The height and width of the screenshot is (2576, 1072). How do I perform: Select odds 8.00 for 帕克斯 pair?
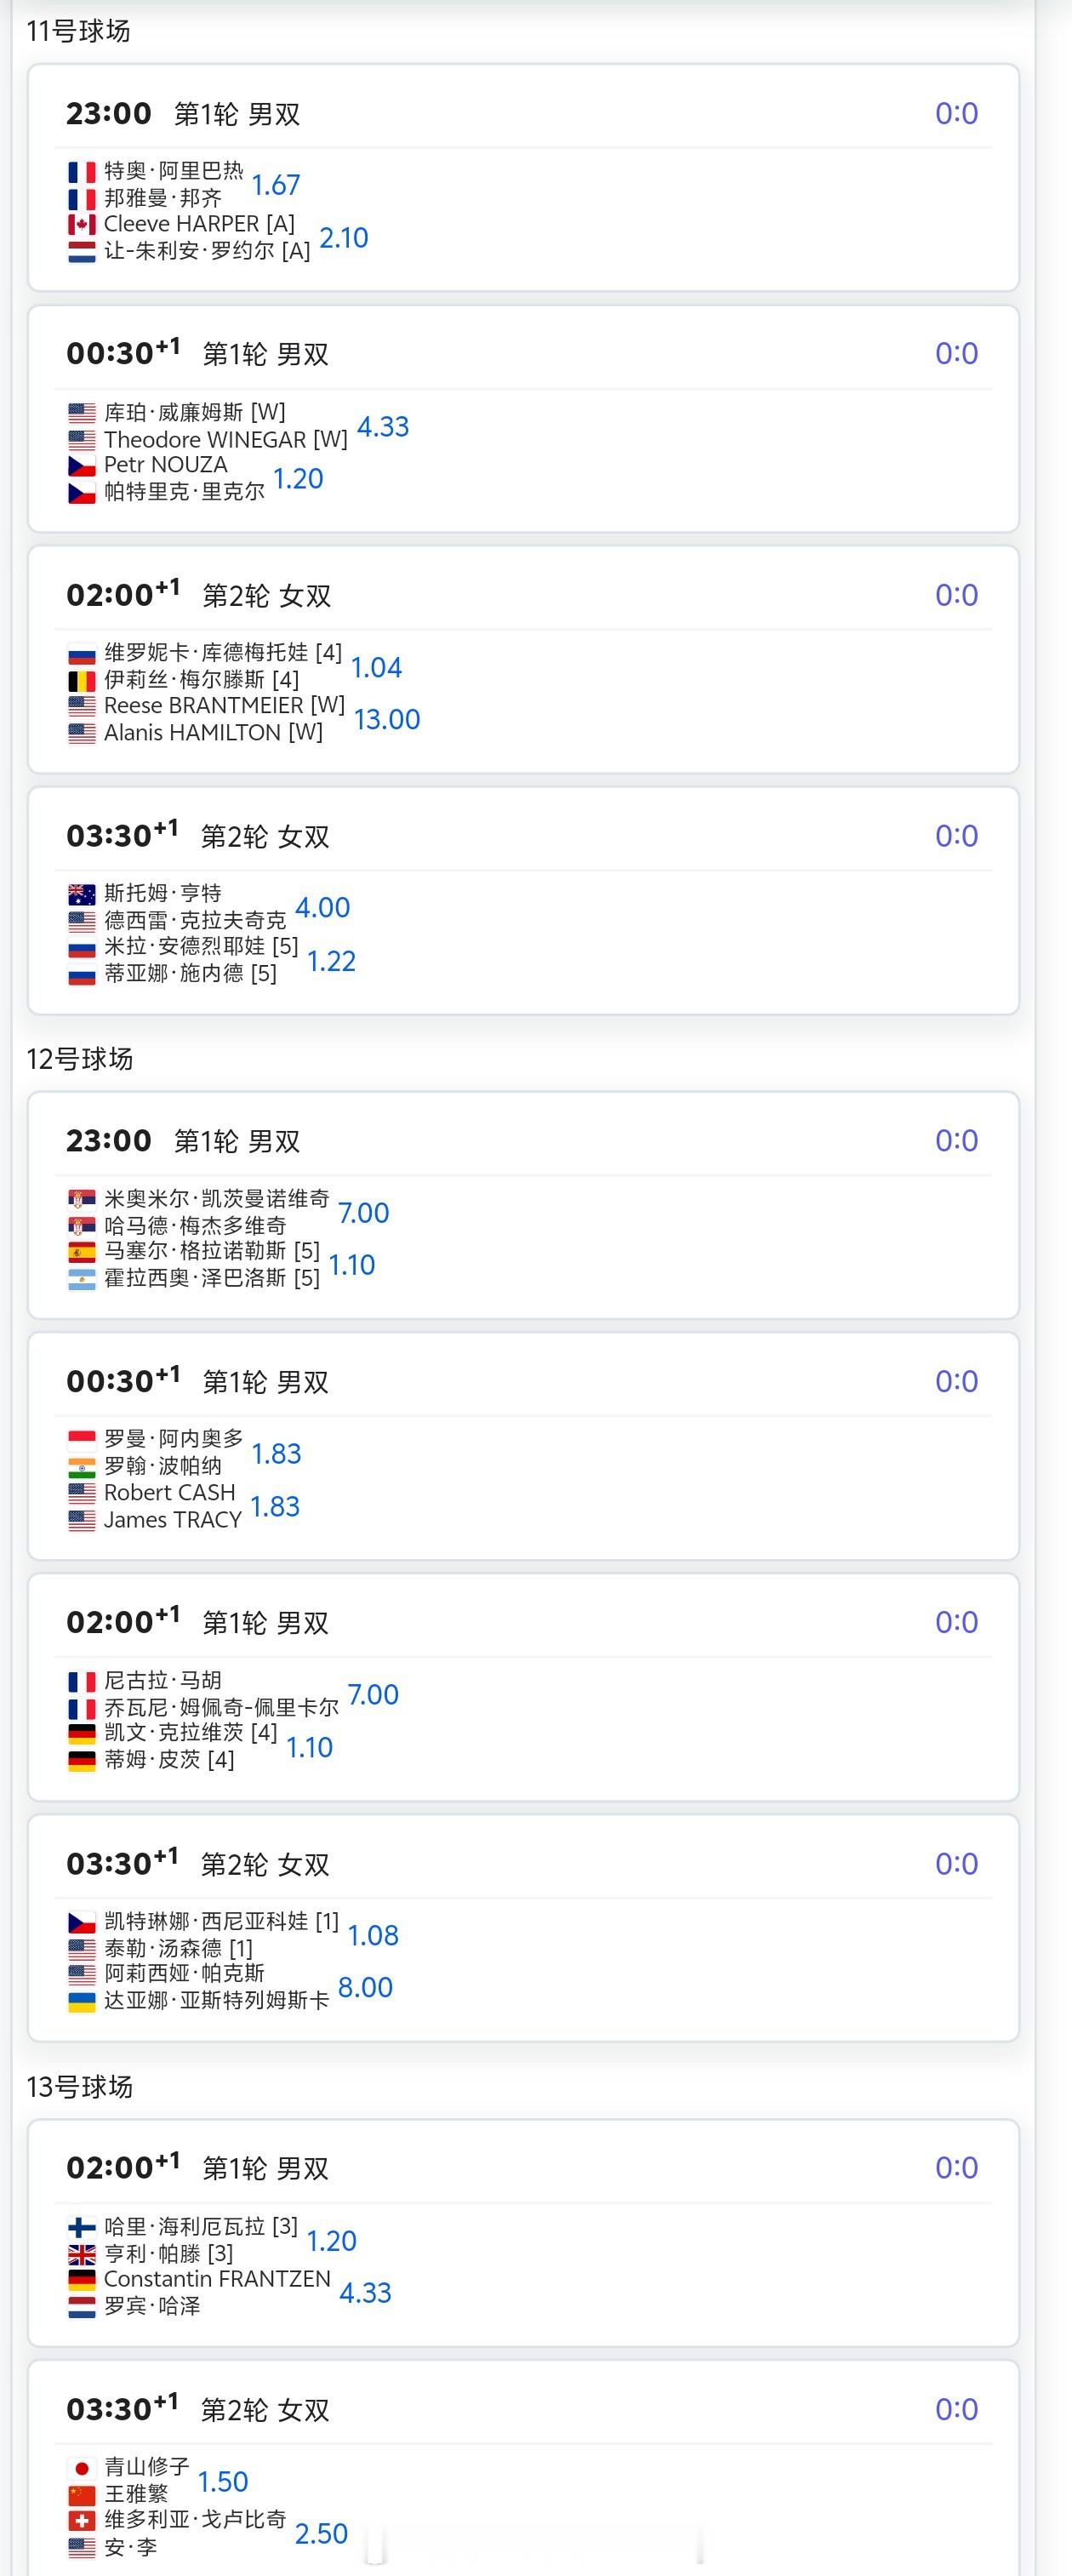click(365, 1987)
